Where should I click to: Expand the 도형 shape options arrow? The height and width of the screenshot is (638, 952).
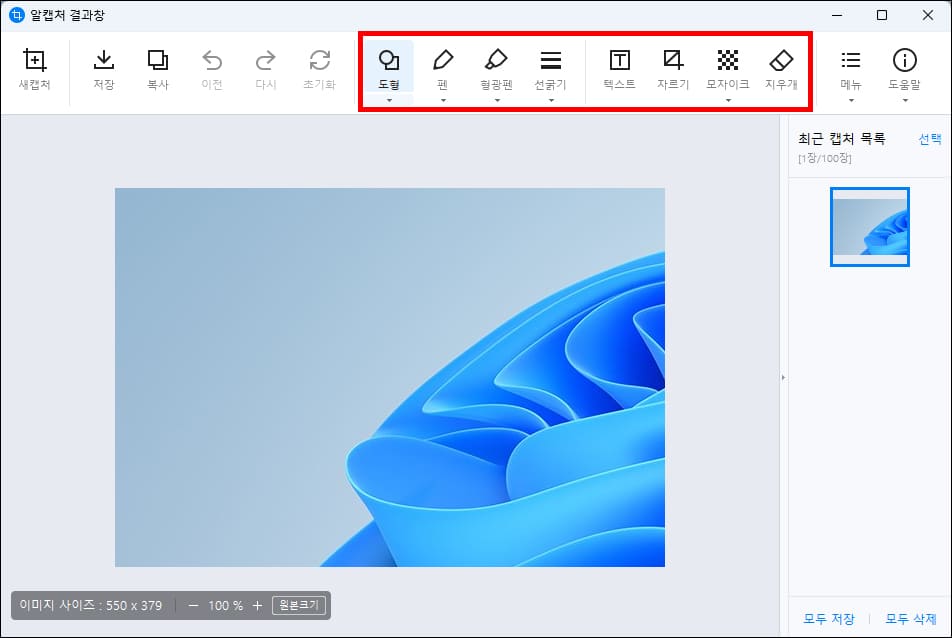point(389,101)
